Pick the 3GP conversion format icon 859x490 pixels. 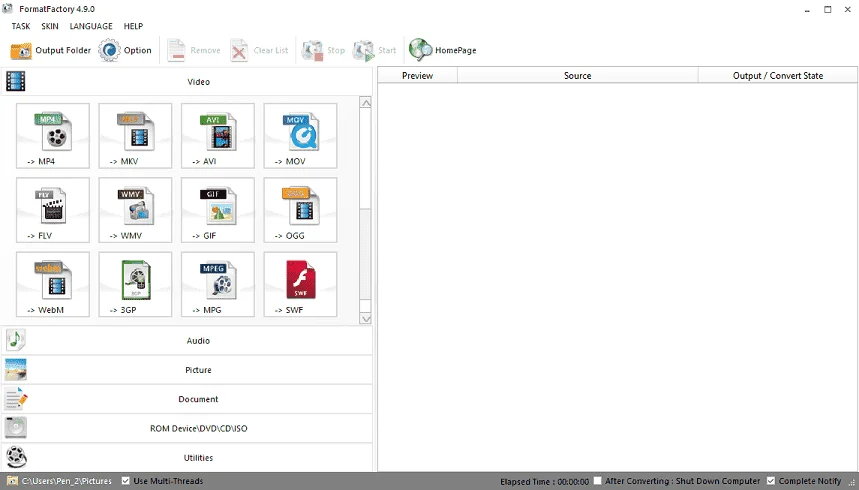tap(135, 284)
